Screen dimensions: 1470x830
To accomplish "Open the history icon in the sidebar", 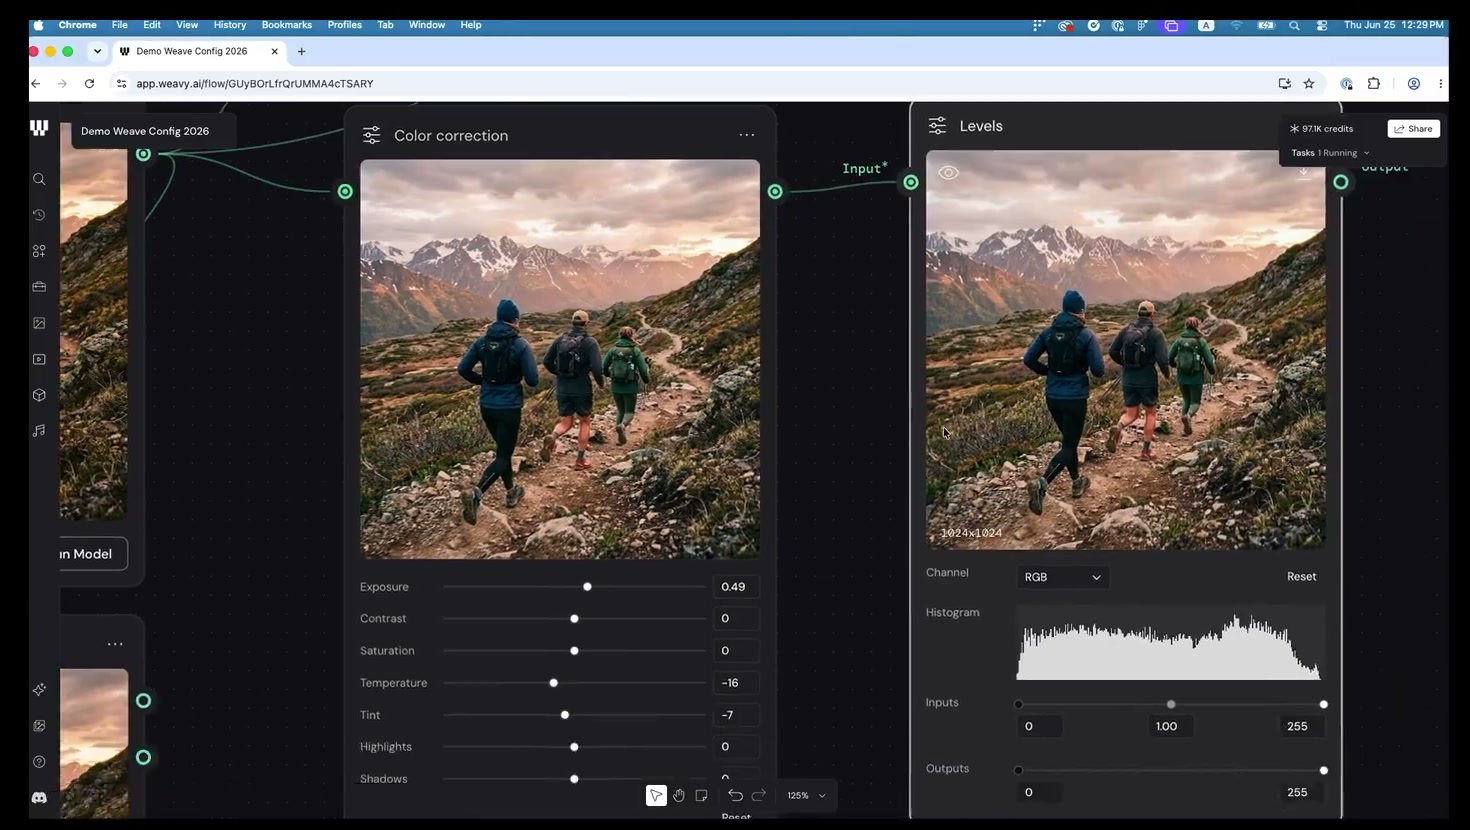I will pyautogui.click(x=39, y=215).
